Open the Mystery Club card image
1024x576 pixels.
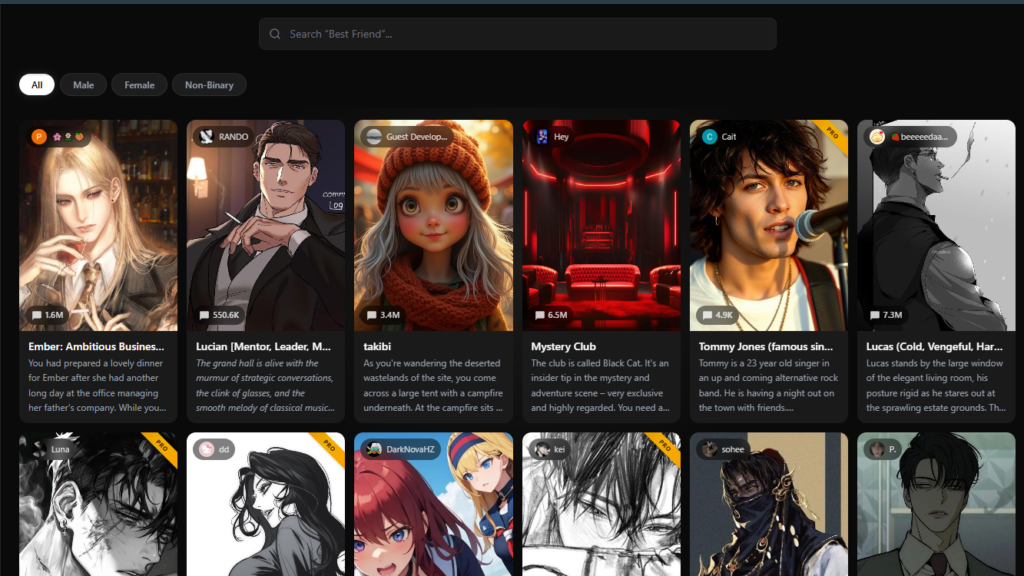tap(601, 225)
